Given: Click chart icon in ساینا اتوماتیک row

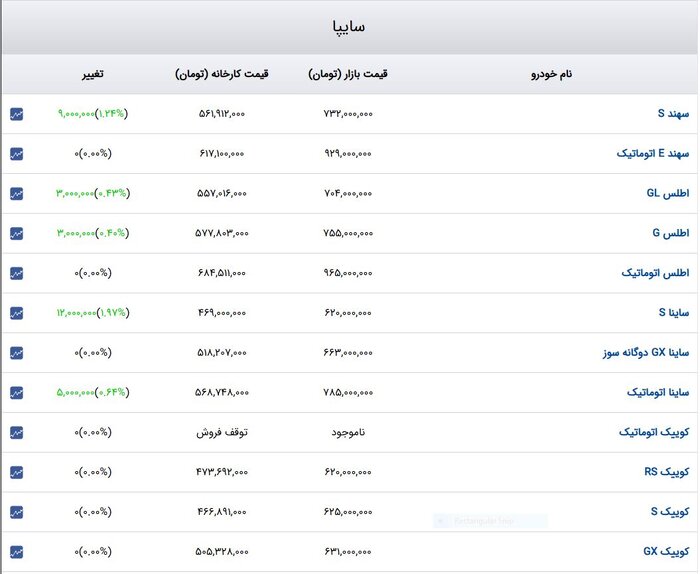Looking at the screenshot, I should pos(16,393).
